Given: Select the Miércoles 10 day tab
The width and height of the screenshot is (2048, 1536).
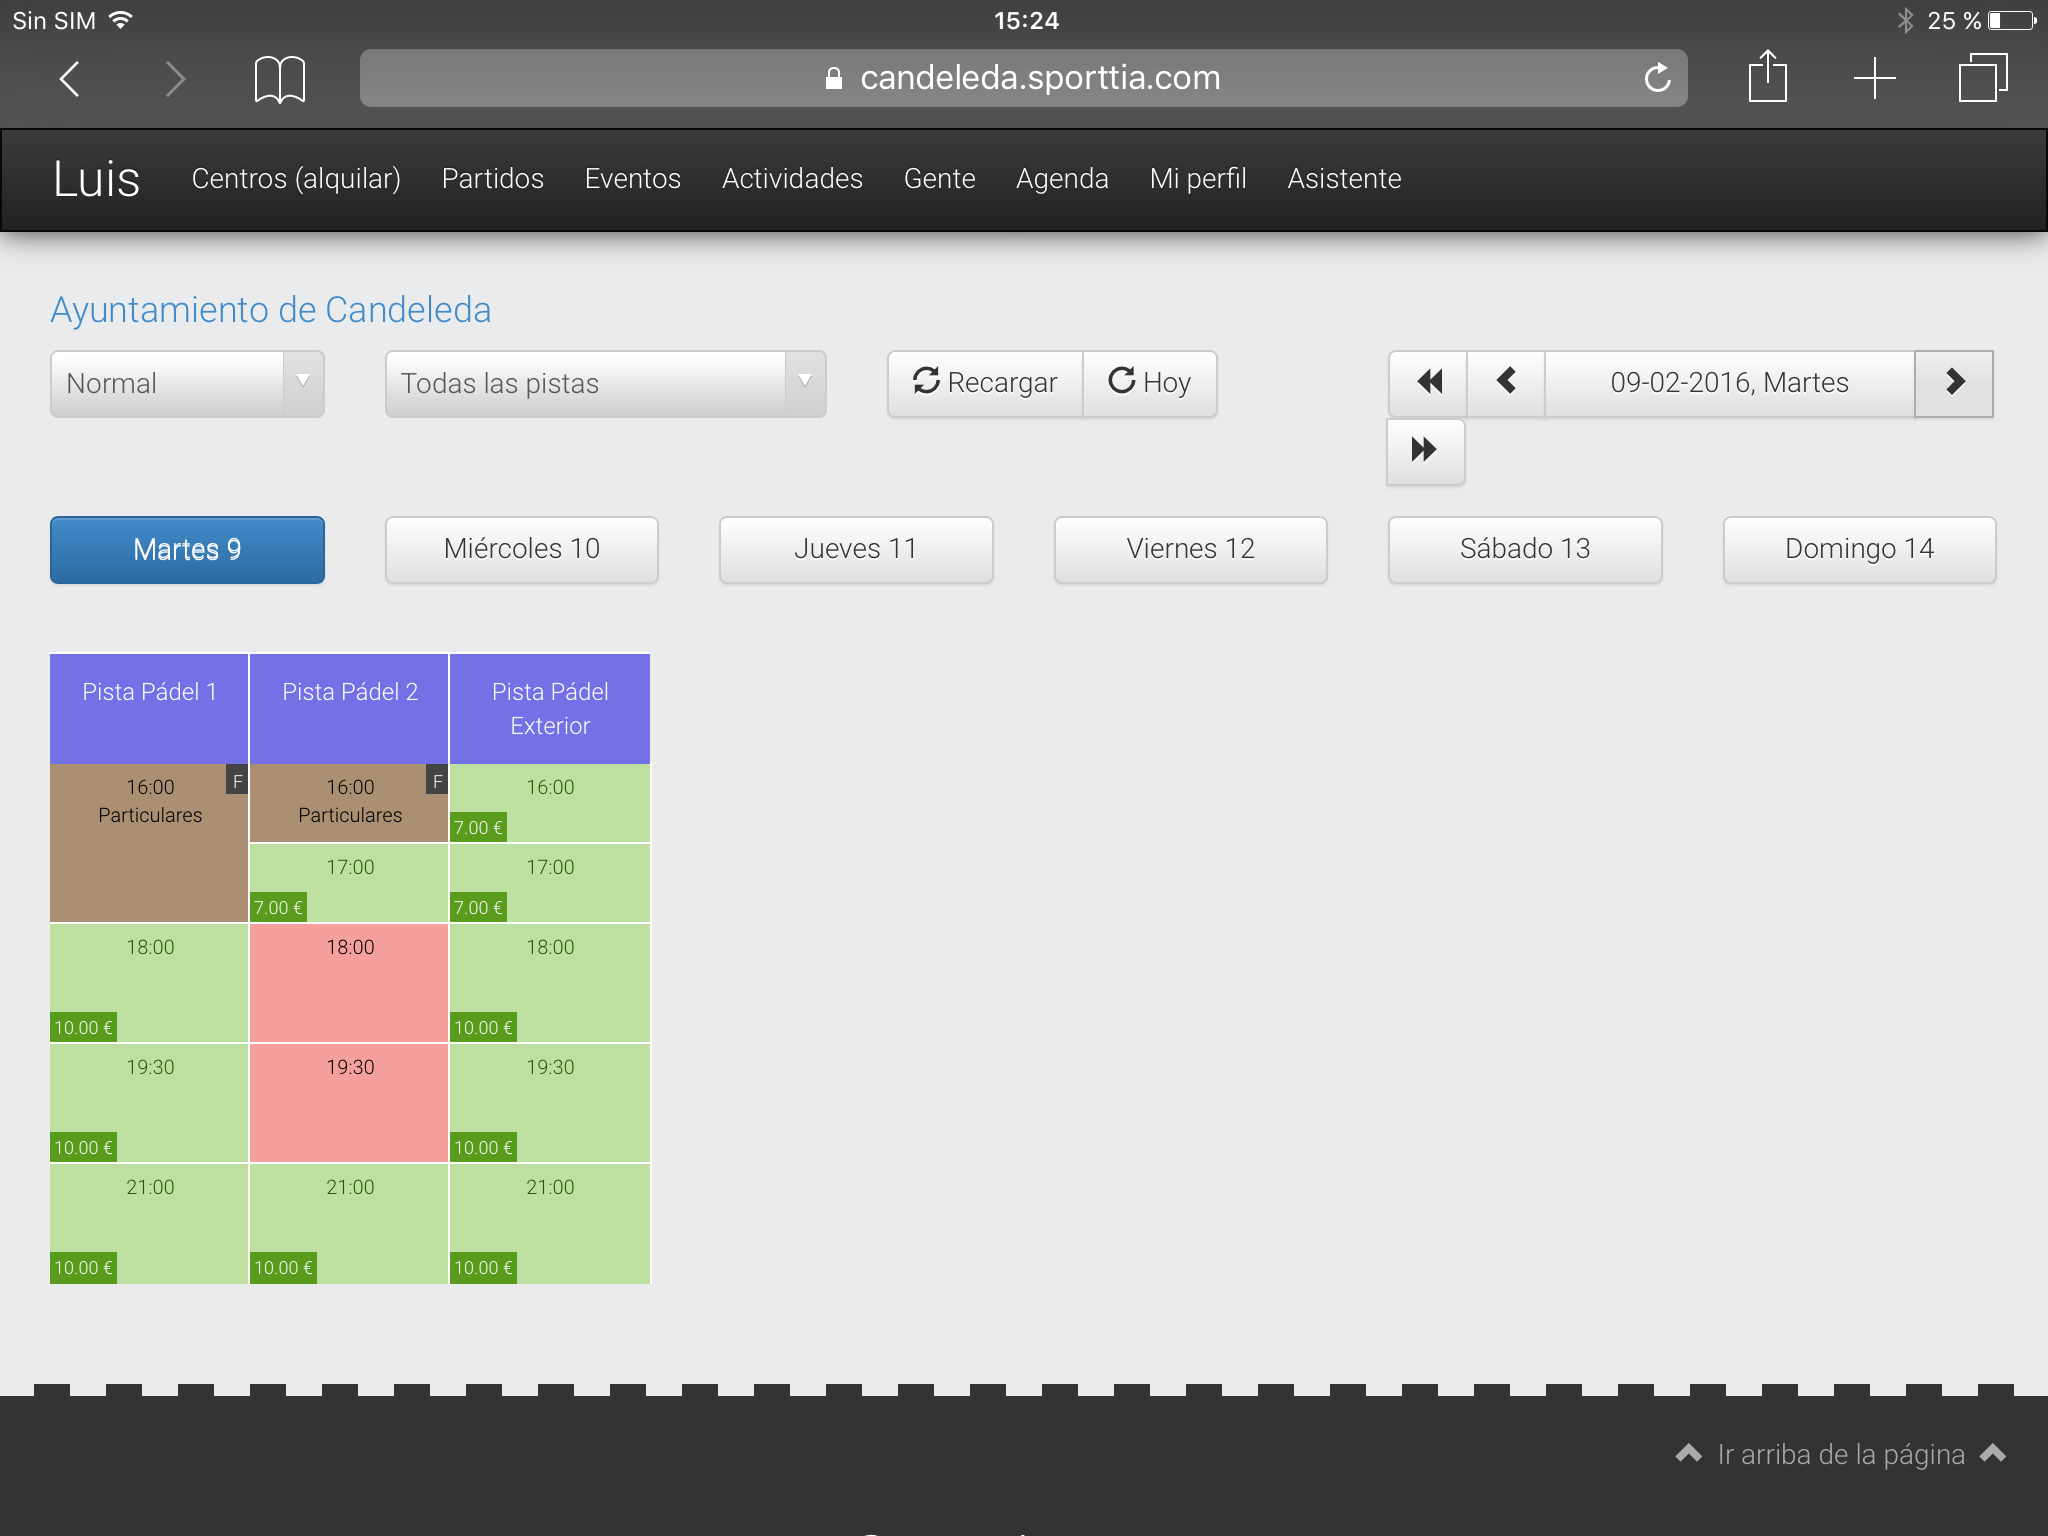Looking at the screenshot, I should point(521,549).
